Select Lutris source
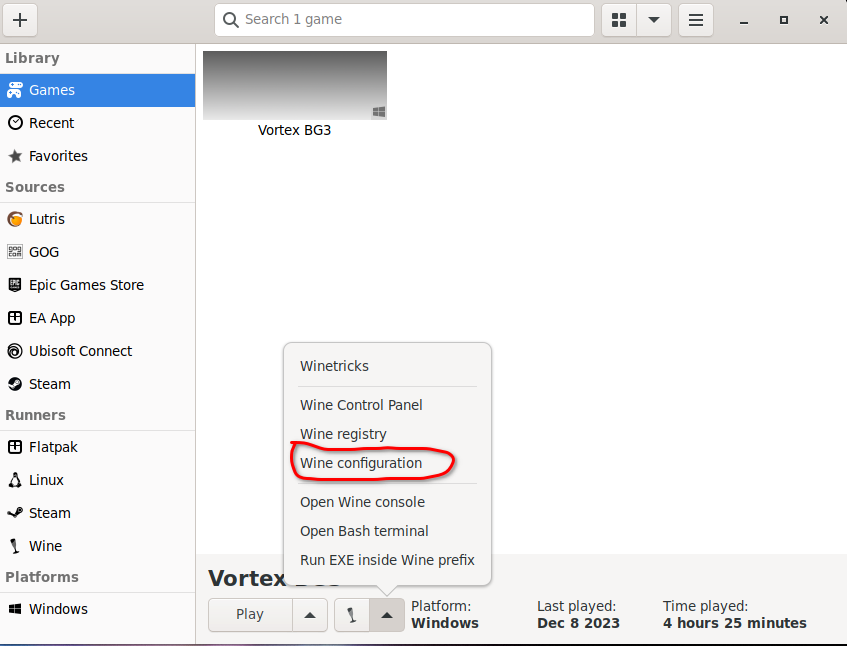 coord(97,219)
